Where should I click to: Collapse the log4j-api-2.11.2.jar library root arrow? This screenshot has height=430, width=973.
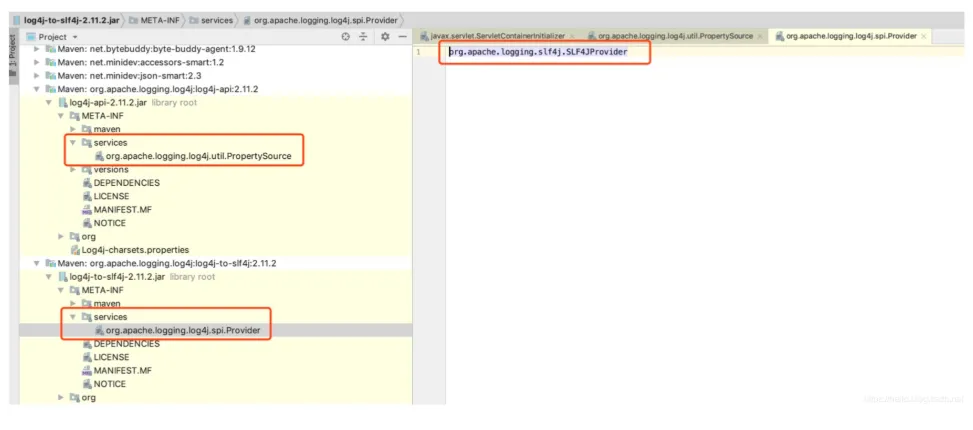[x=49, y=103]
